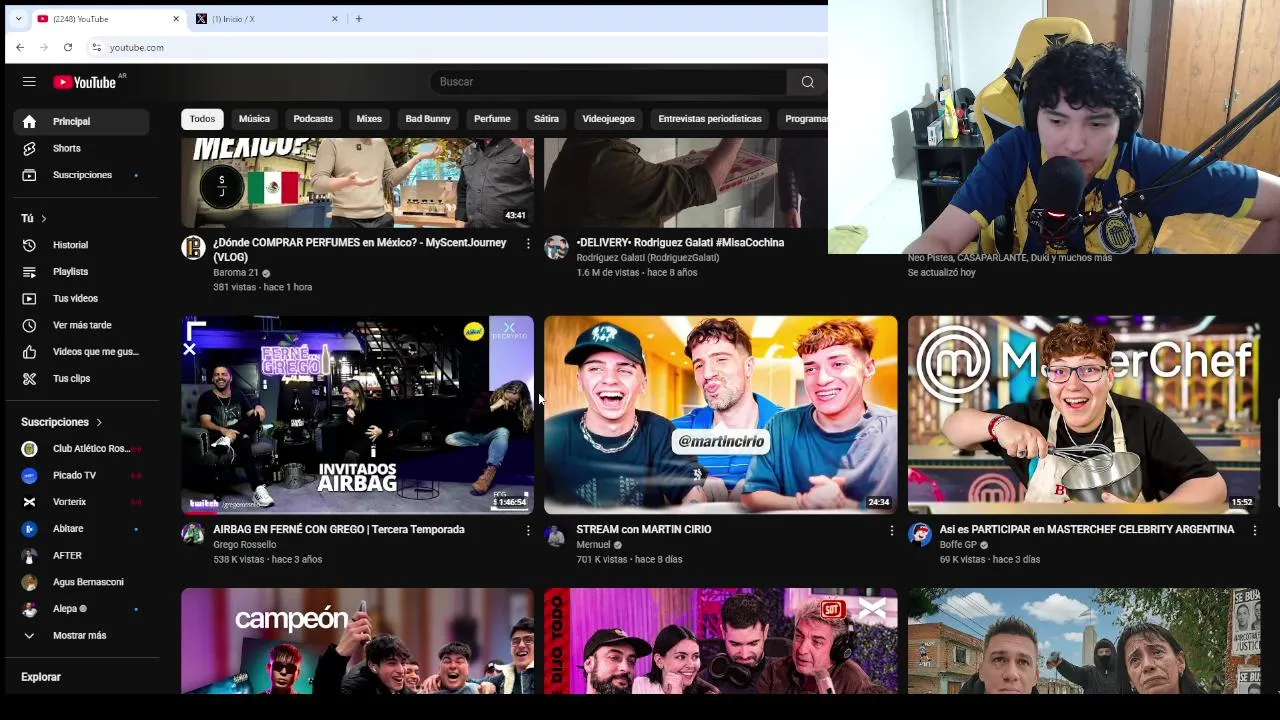This screenshot has height=720, width=1280.
Task: Open new browser tab with plus
Action: click(x=359, y=18)
